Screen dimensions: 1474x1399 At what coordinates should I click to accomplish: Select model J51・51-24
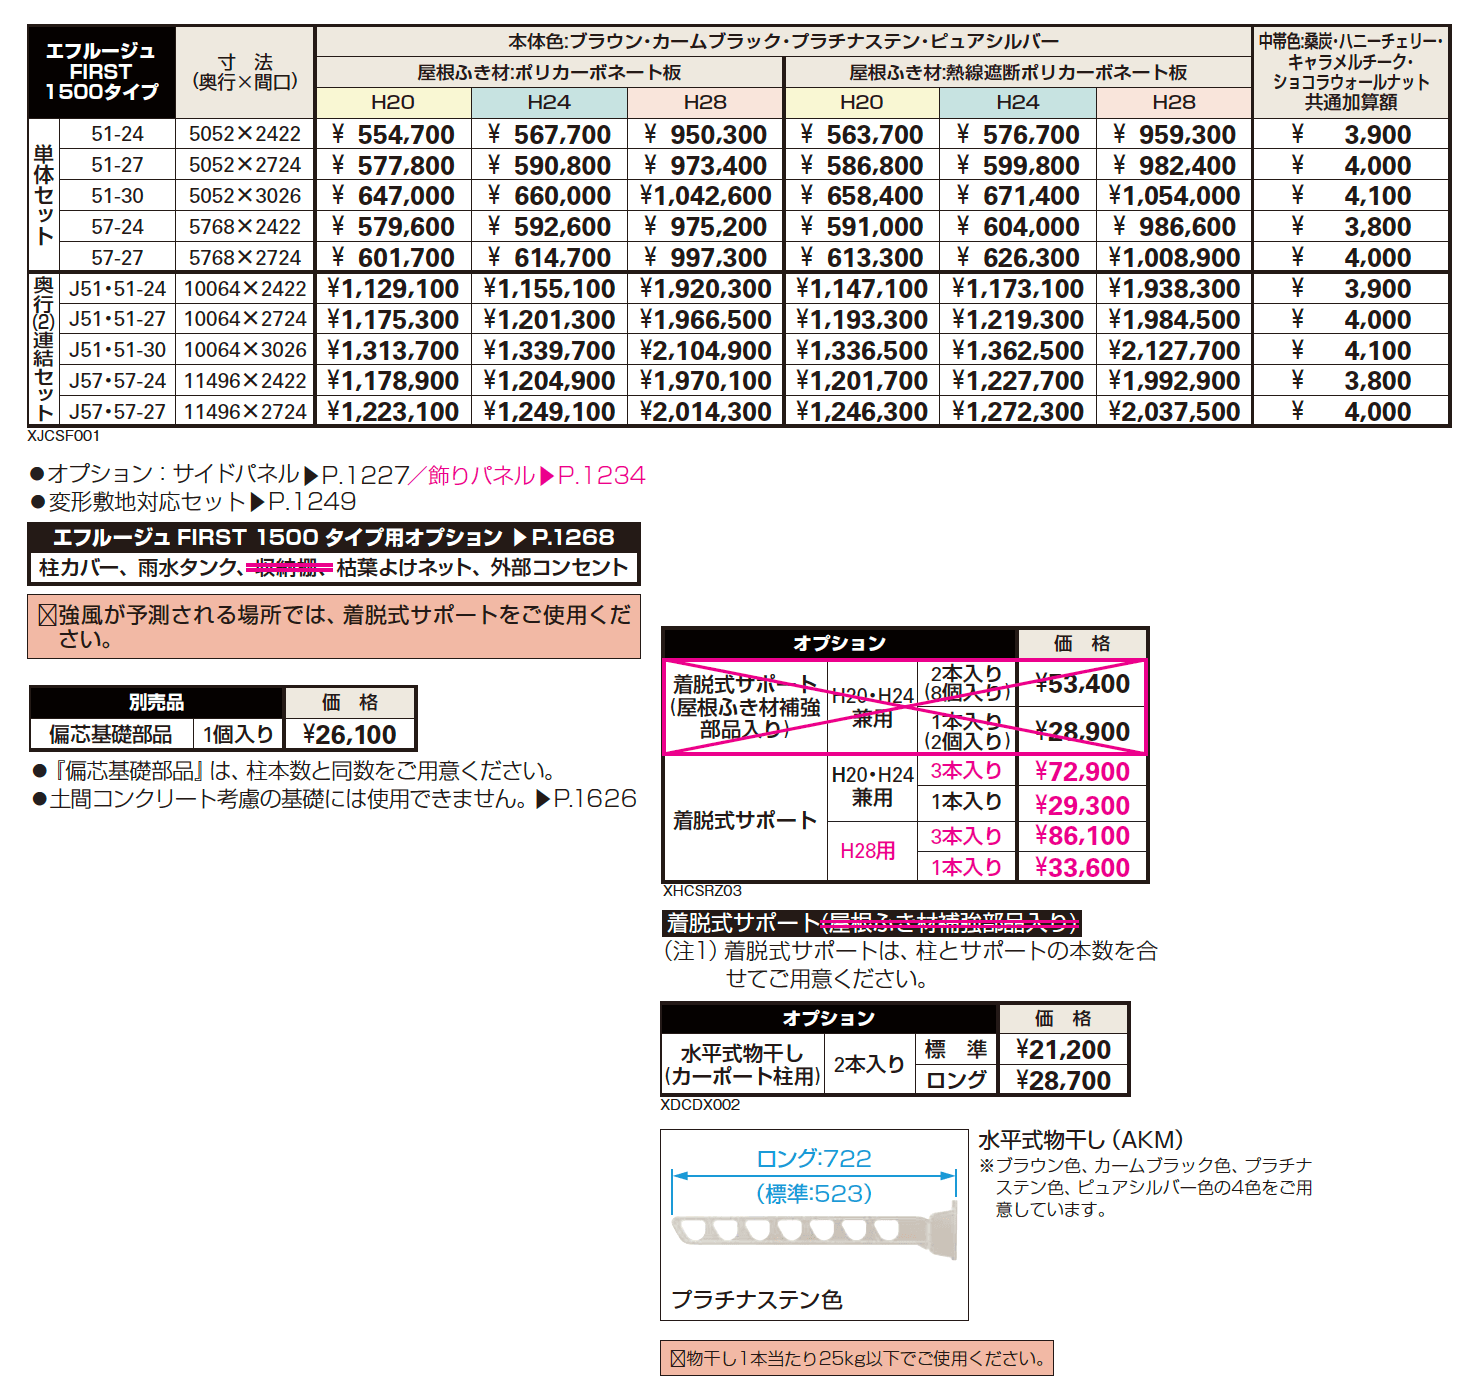[117, 289]
